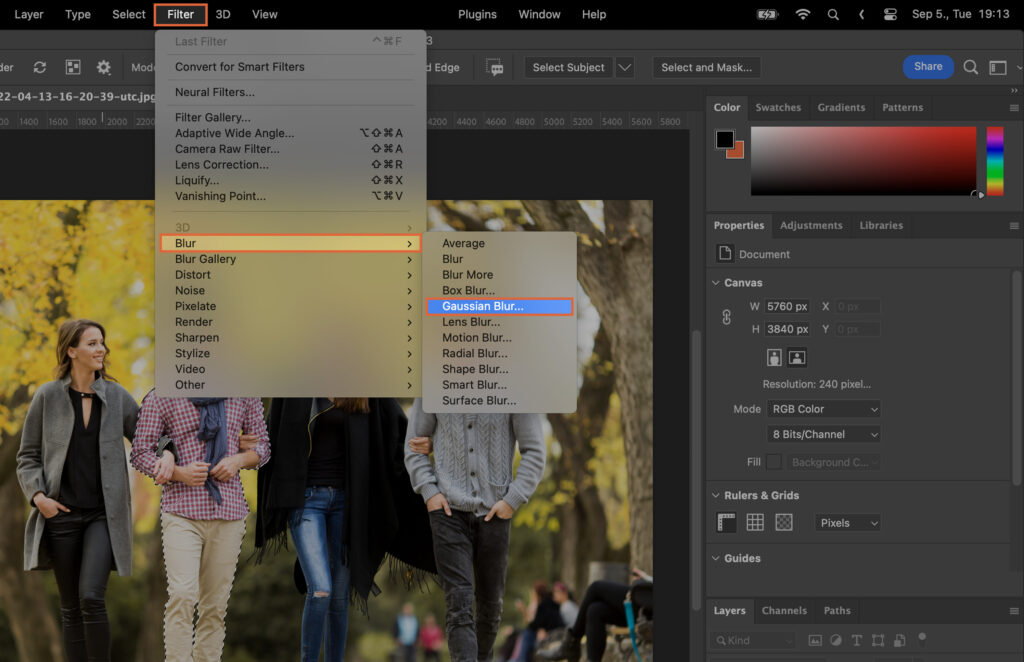Screen dimensions: 1024x662
Task: Filter layers by Type using the T icon
Action: point(856,640)
